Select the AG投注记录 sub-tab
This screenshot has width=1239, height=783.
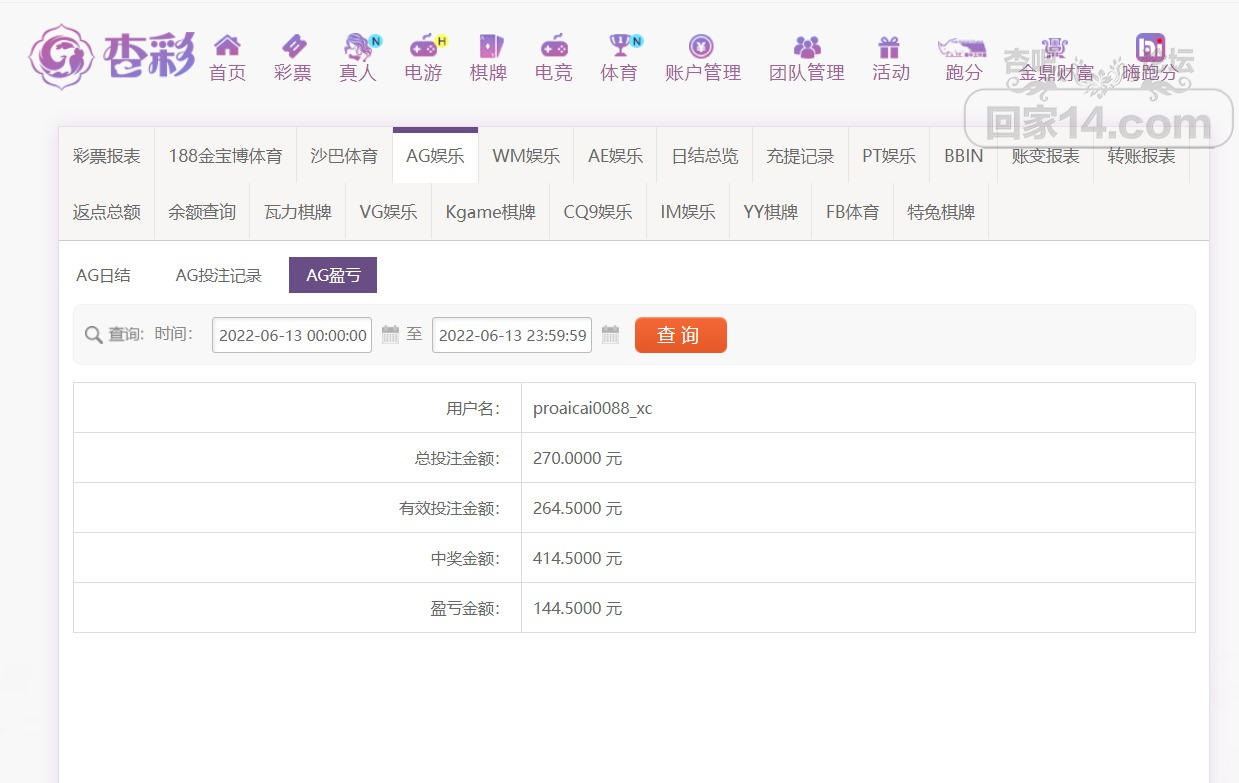tap(218, 275)
